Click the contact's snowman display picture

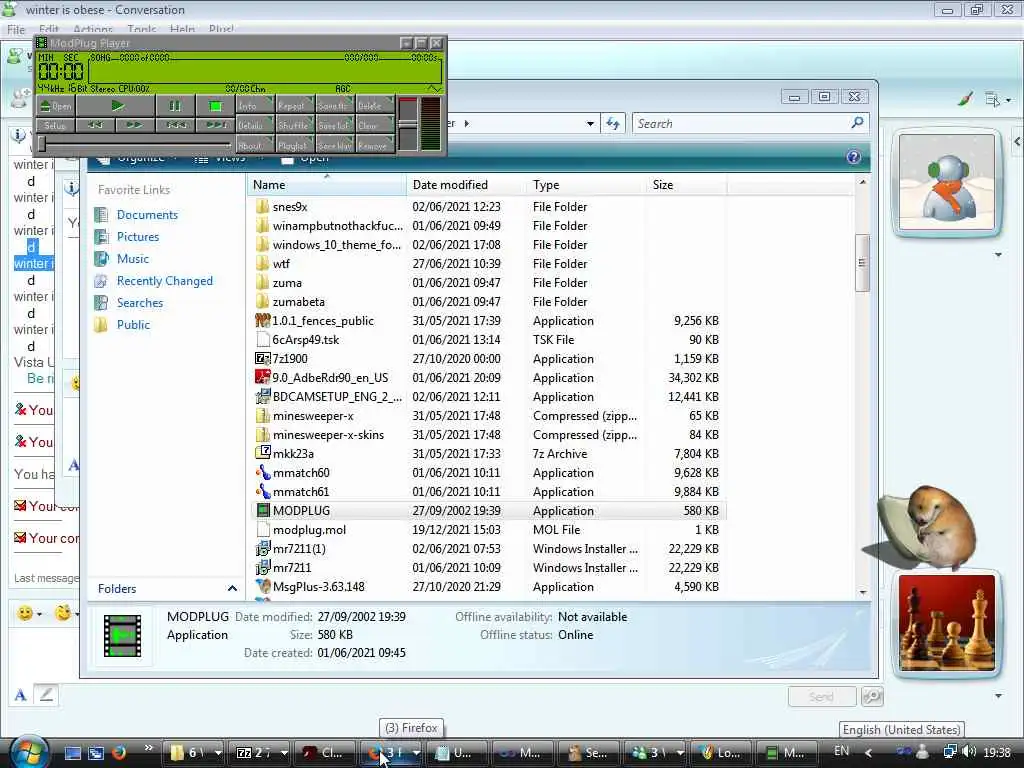click(x=946, y=182)
